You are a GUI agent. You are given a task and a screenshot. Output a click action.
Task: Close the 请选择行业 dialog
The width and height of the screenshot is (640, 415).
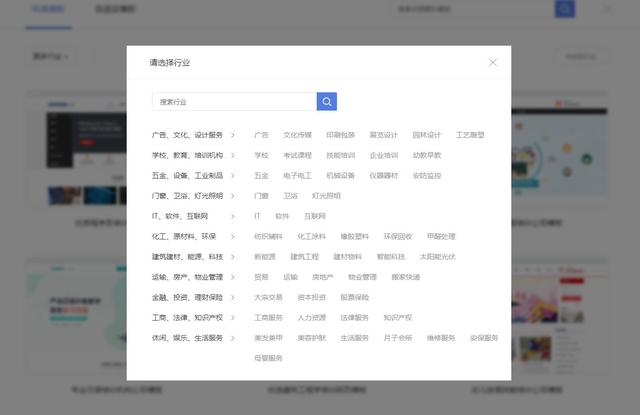point(492,62)
